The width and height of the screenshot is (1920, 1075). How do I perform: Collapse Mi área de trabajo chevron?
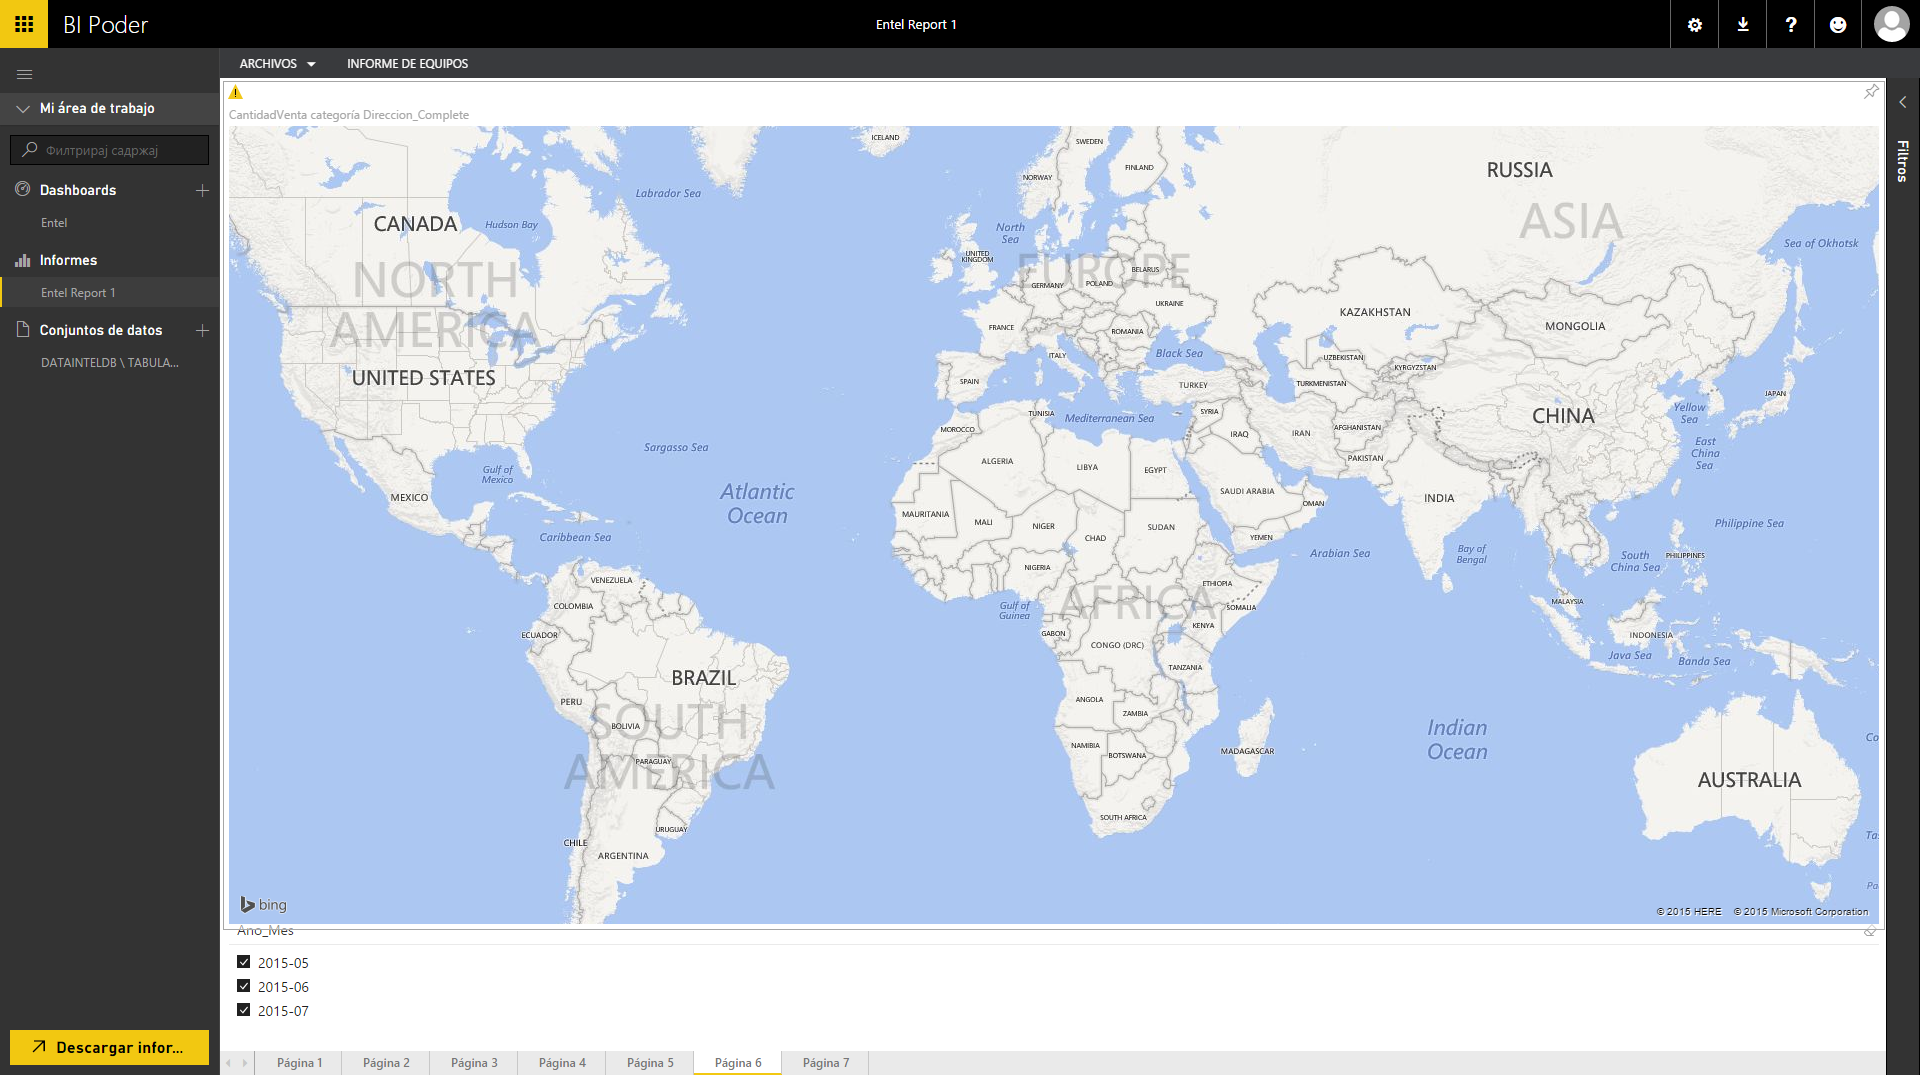pyautogui.click(x=23, y=108)
